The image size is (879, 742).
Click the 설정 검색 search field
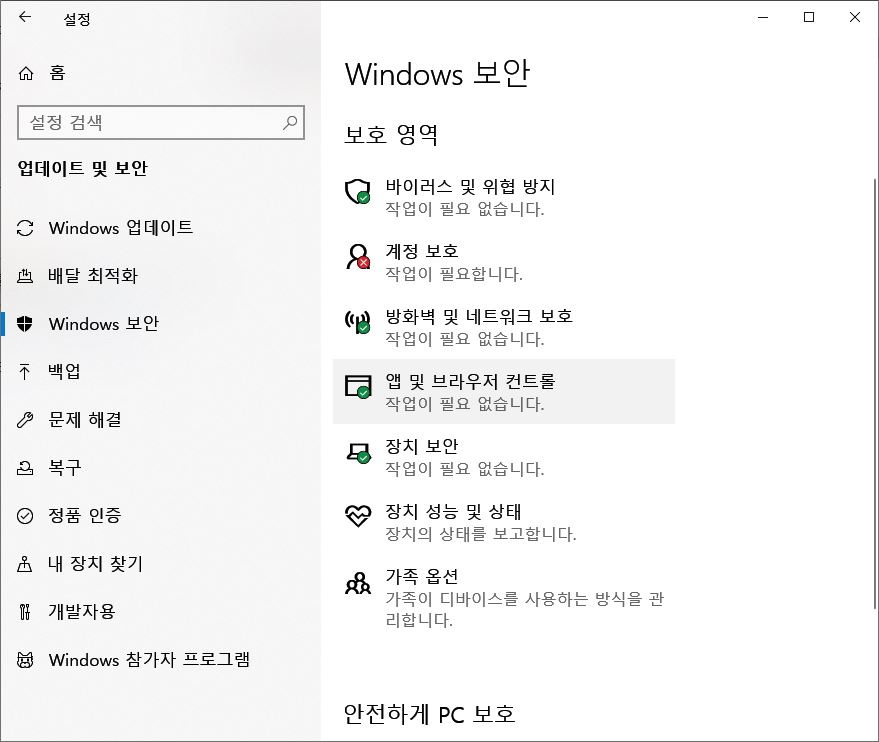coord(161,122)
